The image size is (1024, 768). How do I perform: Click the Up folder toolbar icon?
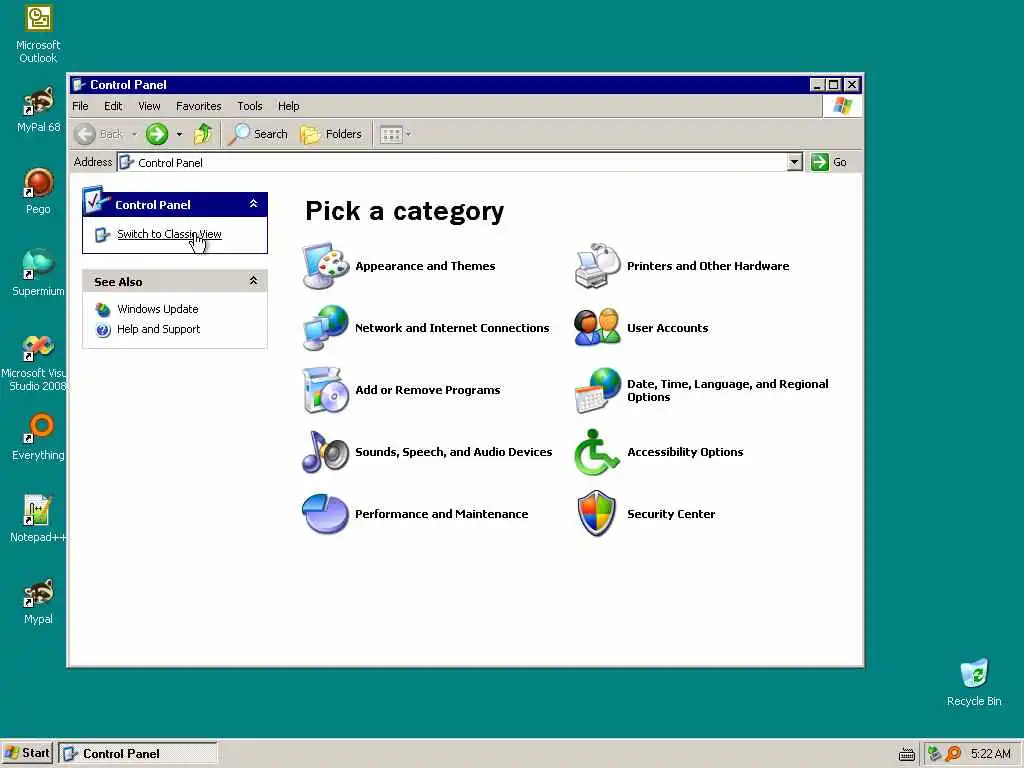click(x=203, y=135)
